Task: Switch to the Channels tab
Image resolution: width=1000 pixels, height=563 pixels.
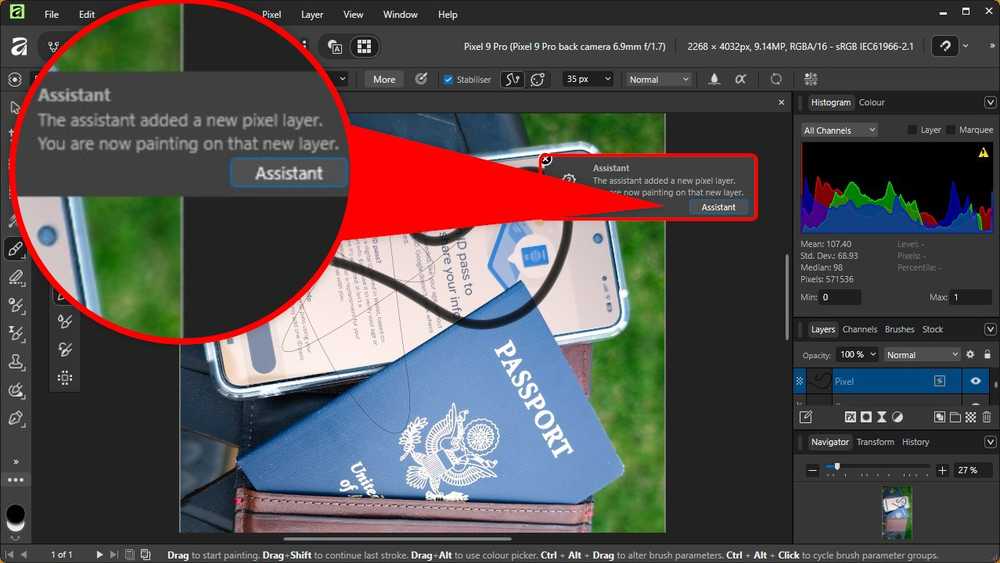Action: point(860,329)
